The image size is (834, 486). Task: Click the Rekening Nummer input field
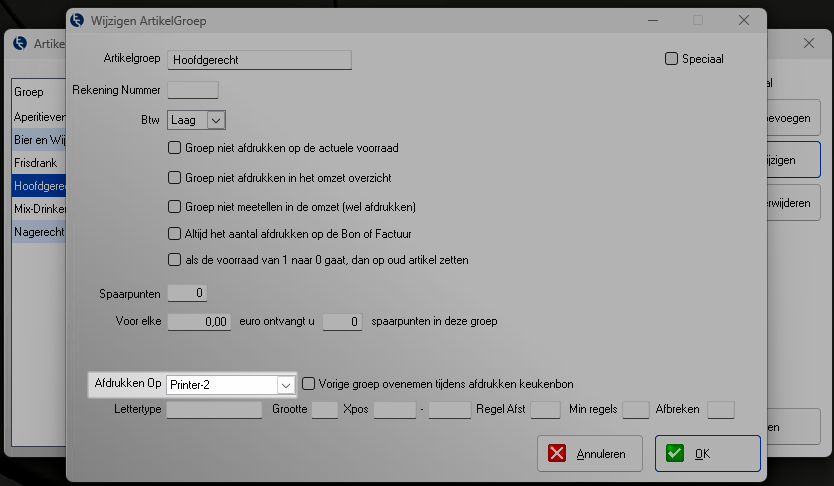(x=192, y=90)
